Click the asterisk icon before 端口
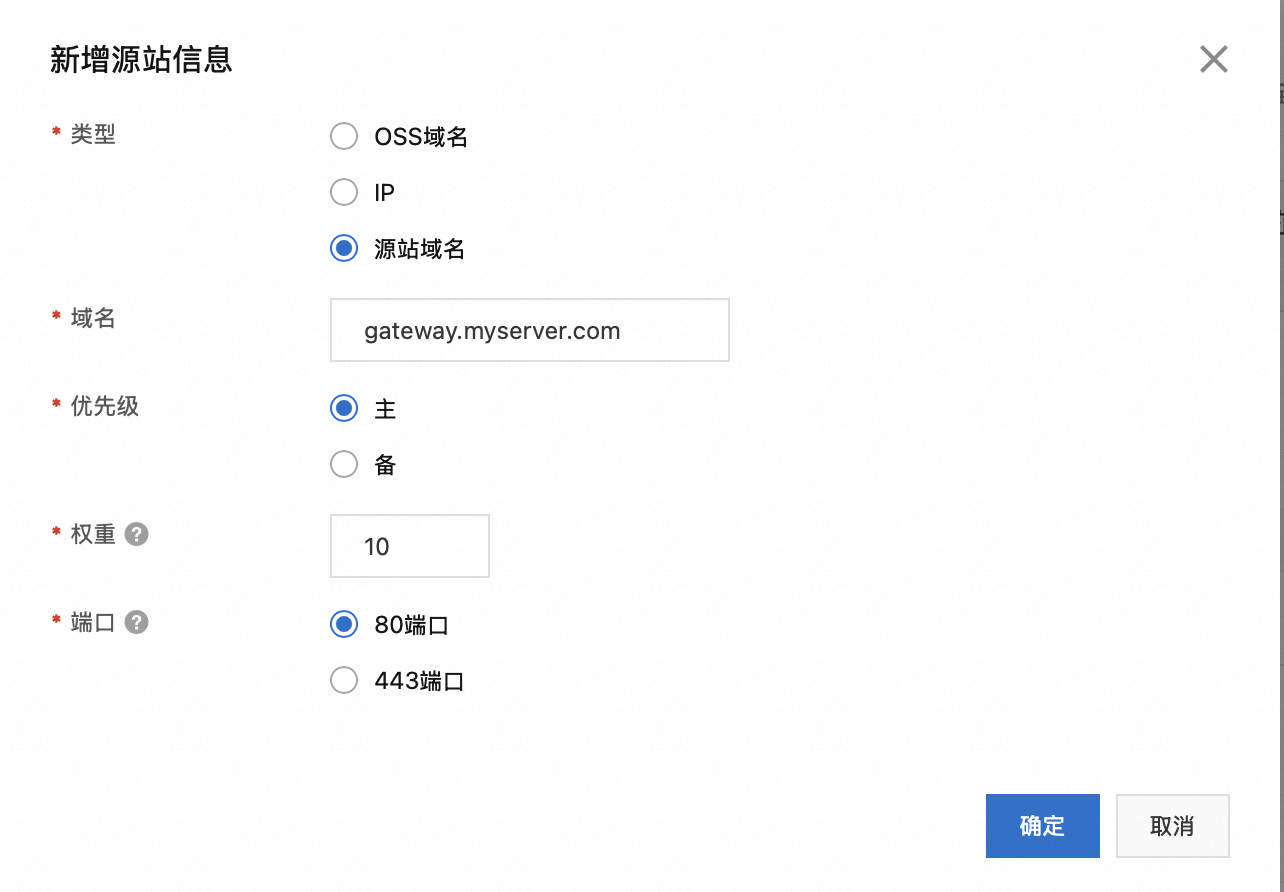This screenshot has height=892, width=1284. point(55,620)
